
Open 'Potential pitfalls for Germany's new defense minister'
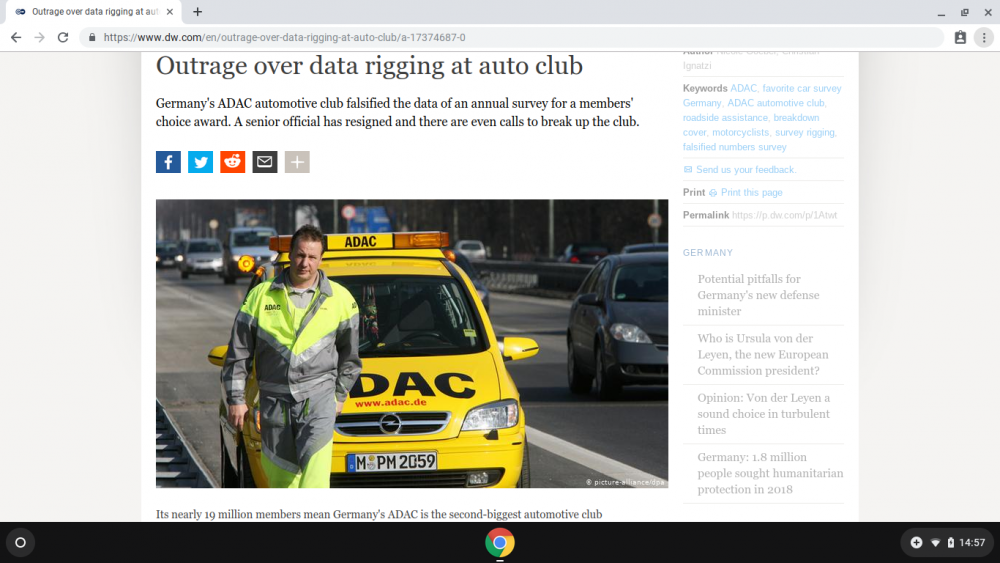tap(758, 295)
